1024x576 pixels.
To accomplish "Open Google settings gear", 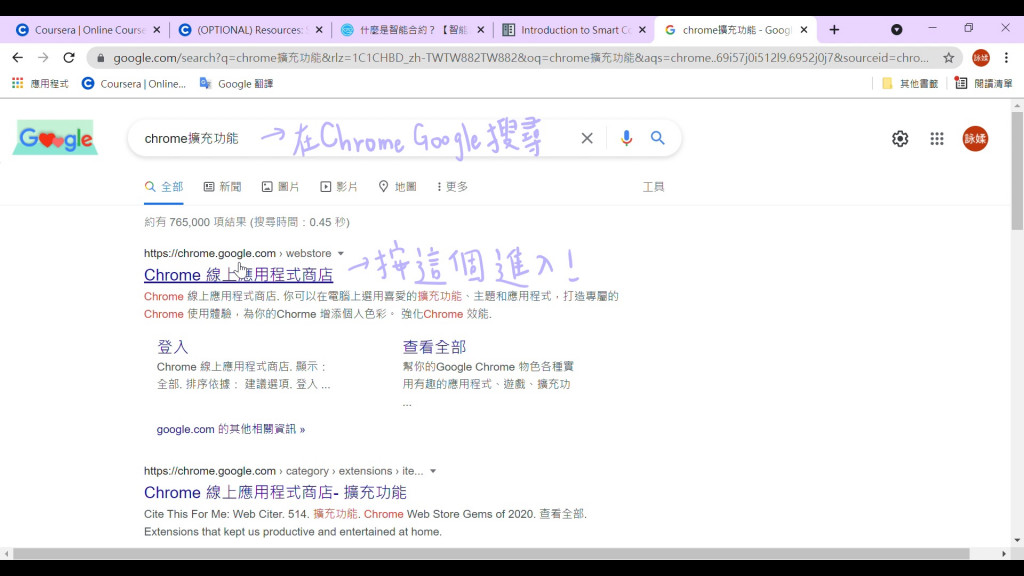I will pos(900,138).
